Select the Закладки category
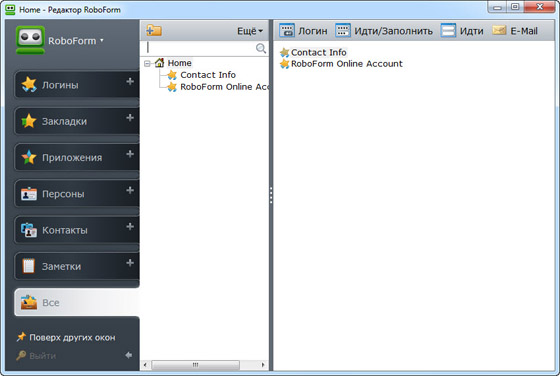The width and height of the screenshot is (560, 376). 77,121
